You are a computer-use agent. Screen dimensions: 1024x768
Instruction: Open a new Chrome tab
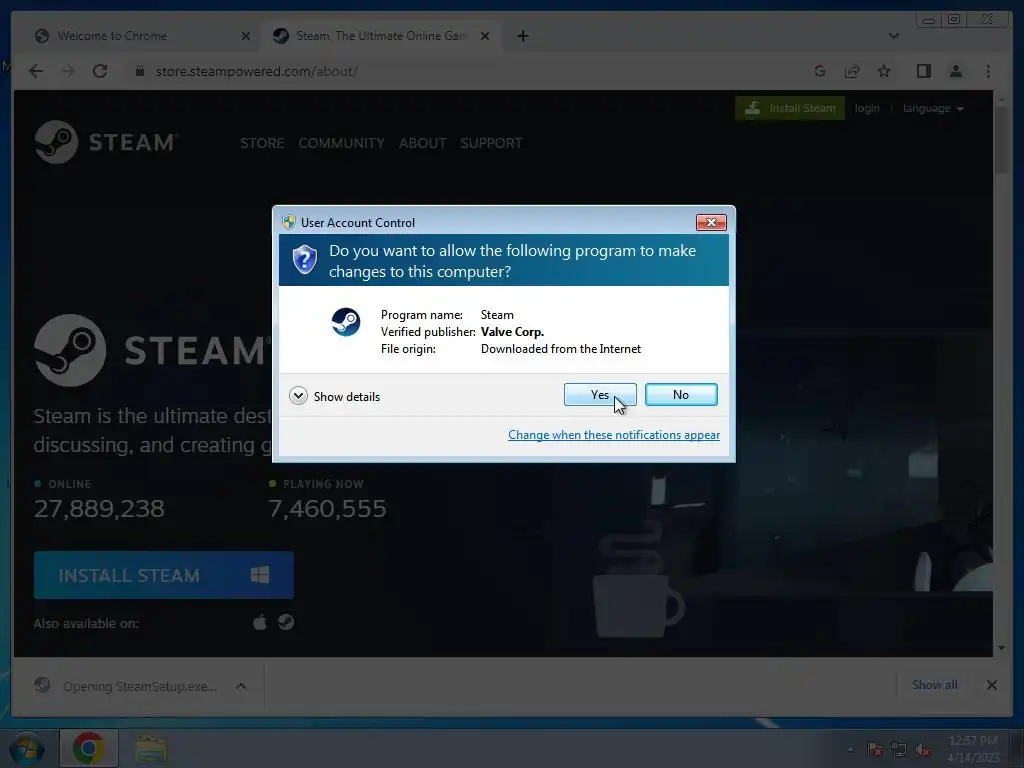coord(523,36)
